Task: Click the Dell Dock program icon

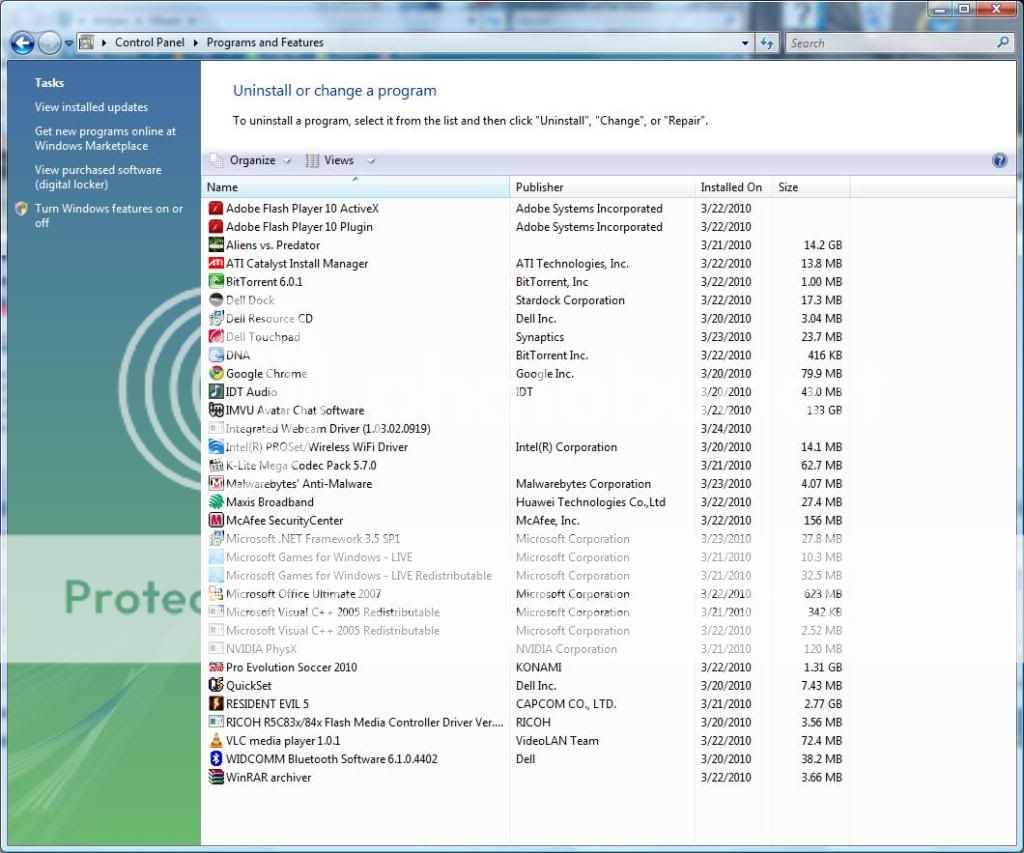Action: coord(216,300)
